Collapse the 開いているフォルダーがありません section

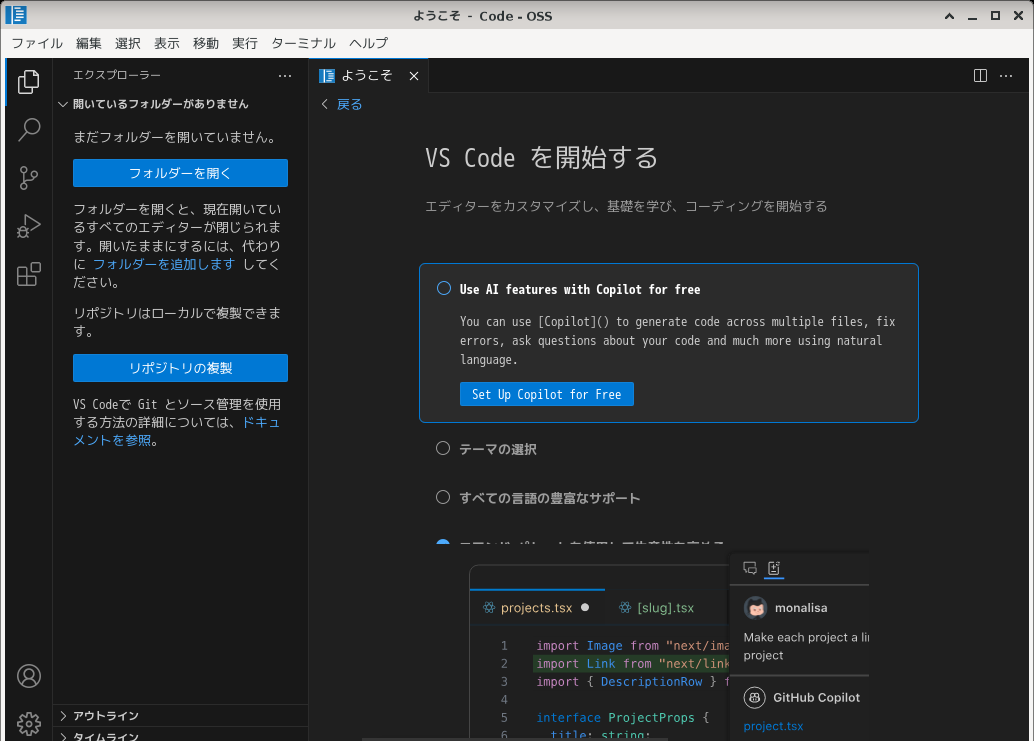pos(180,104)
